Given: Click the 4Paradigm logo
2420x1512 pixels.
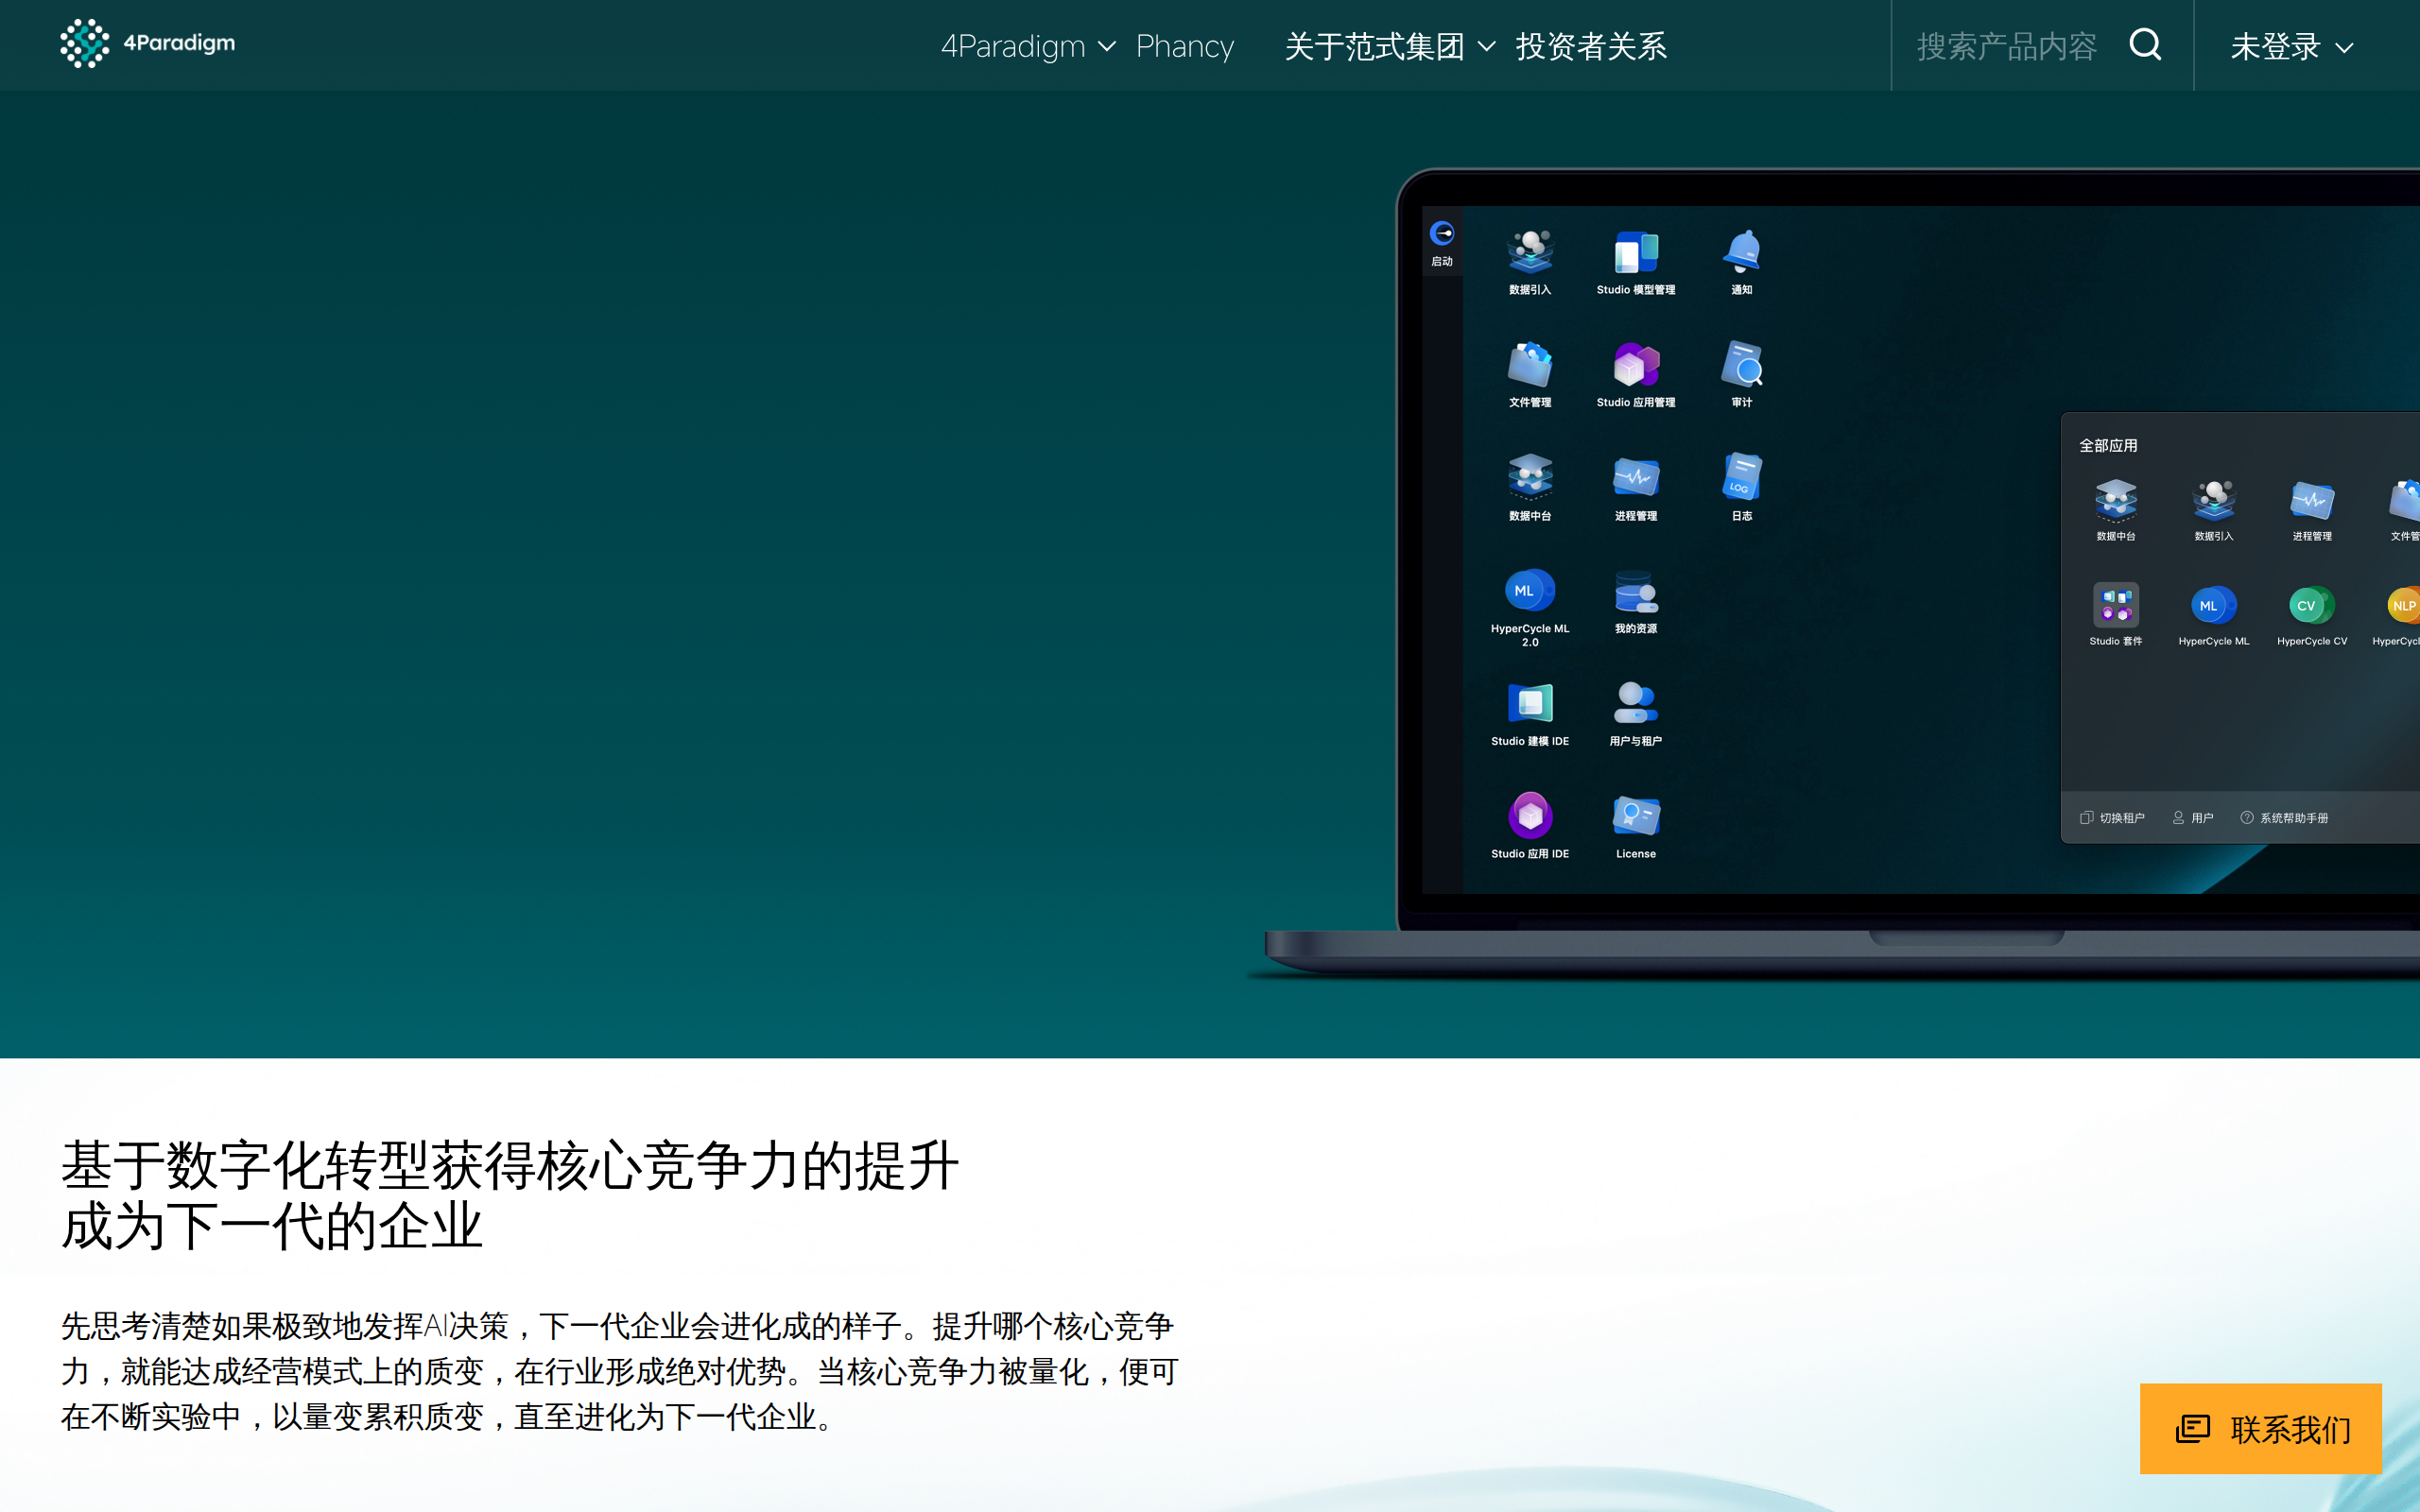Looking at the screenshot, I should pyautogui.click(x=147, y=44).
